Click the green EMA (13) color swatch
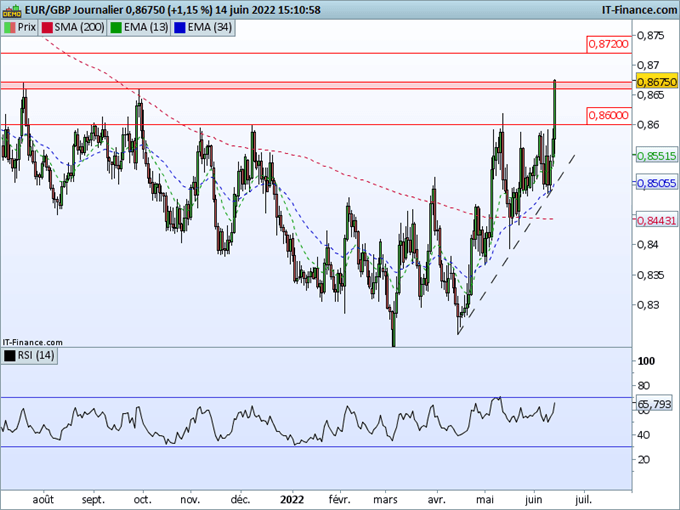The image size is (680, 510). [116, 27]
